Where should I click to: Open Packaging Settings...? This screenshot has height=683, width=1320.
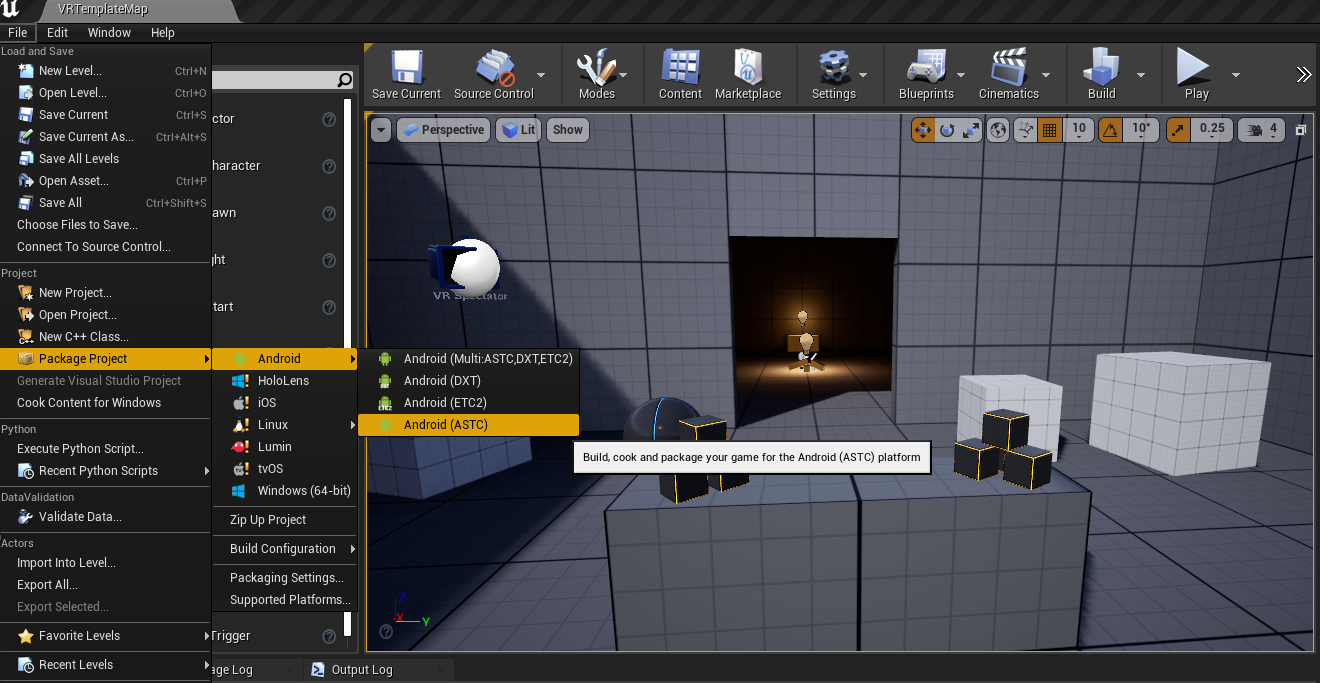pyautogui.click(x=285, y=578)
